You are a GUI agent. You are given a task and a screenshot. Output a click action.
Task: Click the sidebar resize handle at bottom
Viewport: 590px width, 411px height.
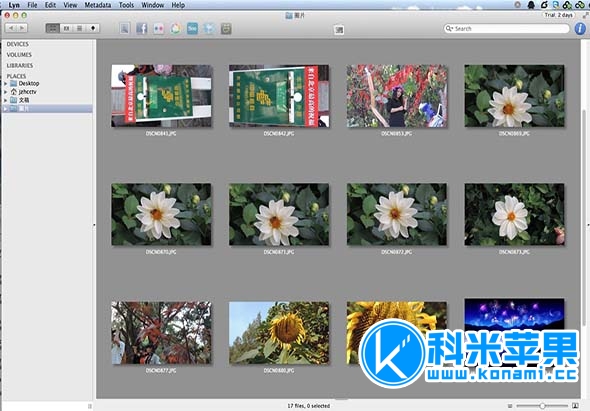[x=90, y=406]
